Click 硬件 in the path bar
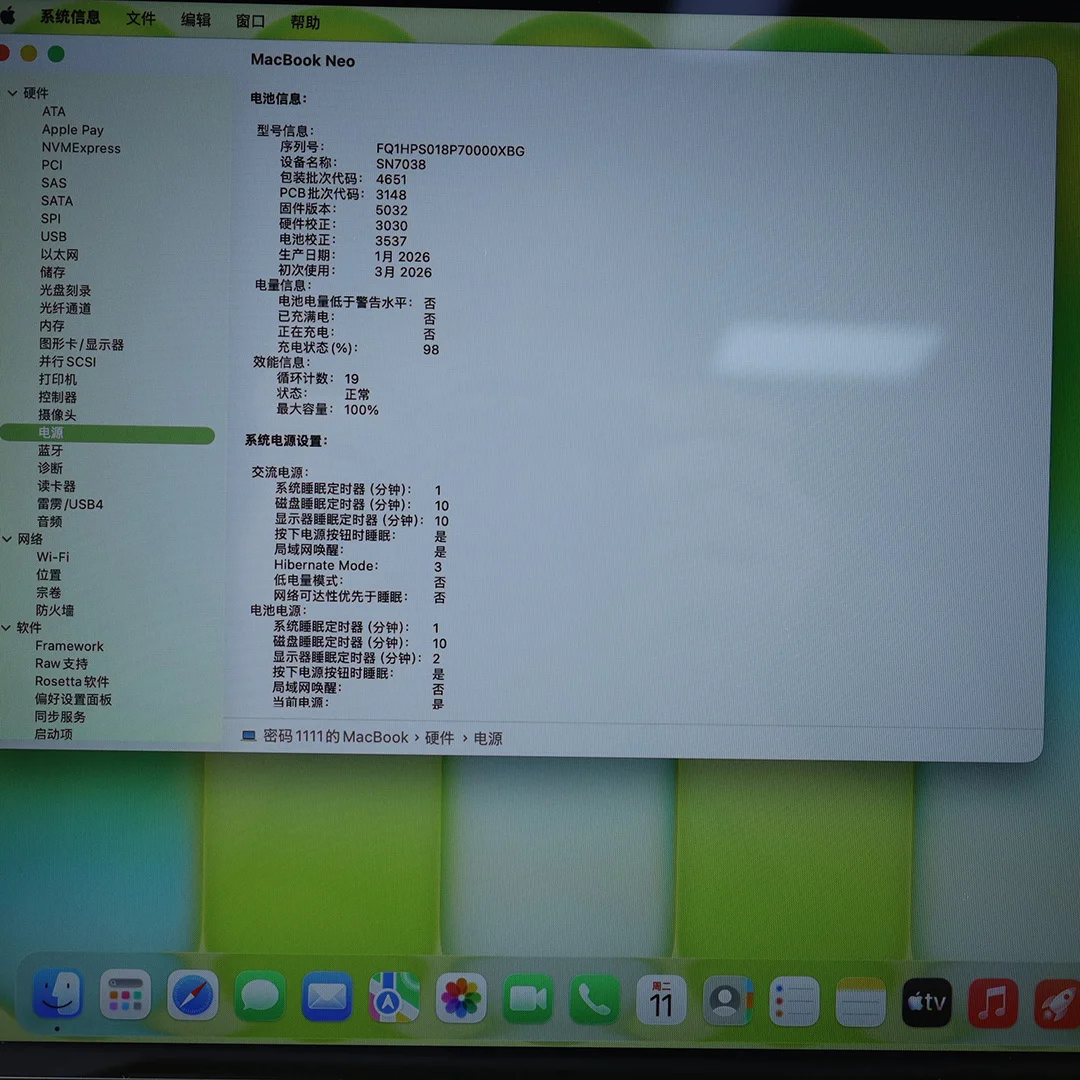Viewport: 1080px width, 1080px height. pos(439,738)
